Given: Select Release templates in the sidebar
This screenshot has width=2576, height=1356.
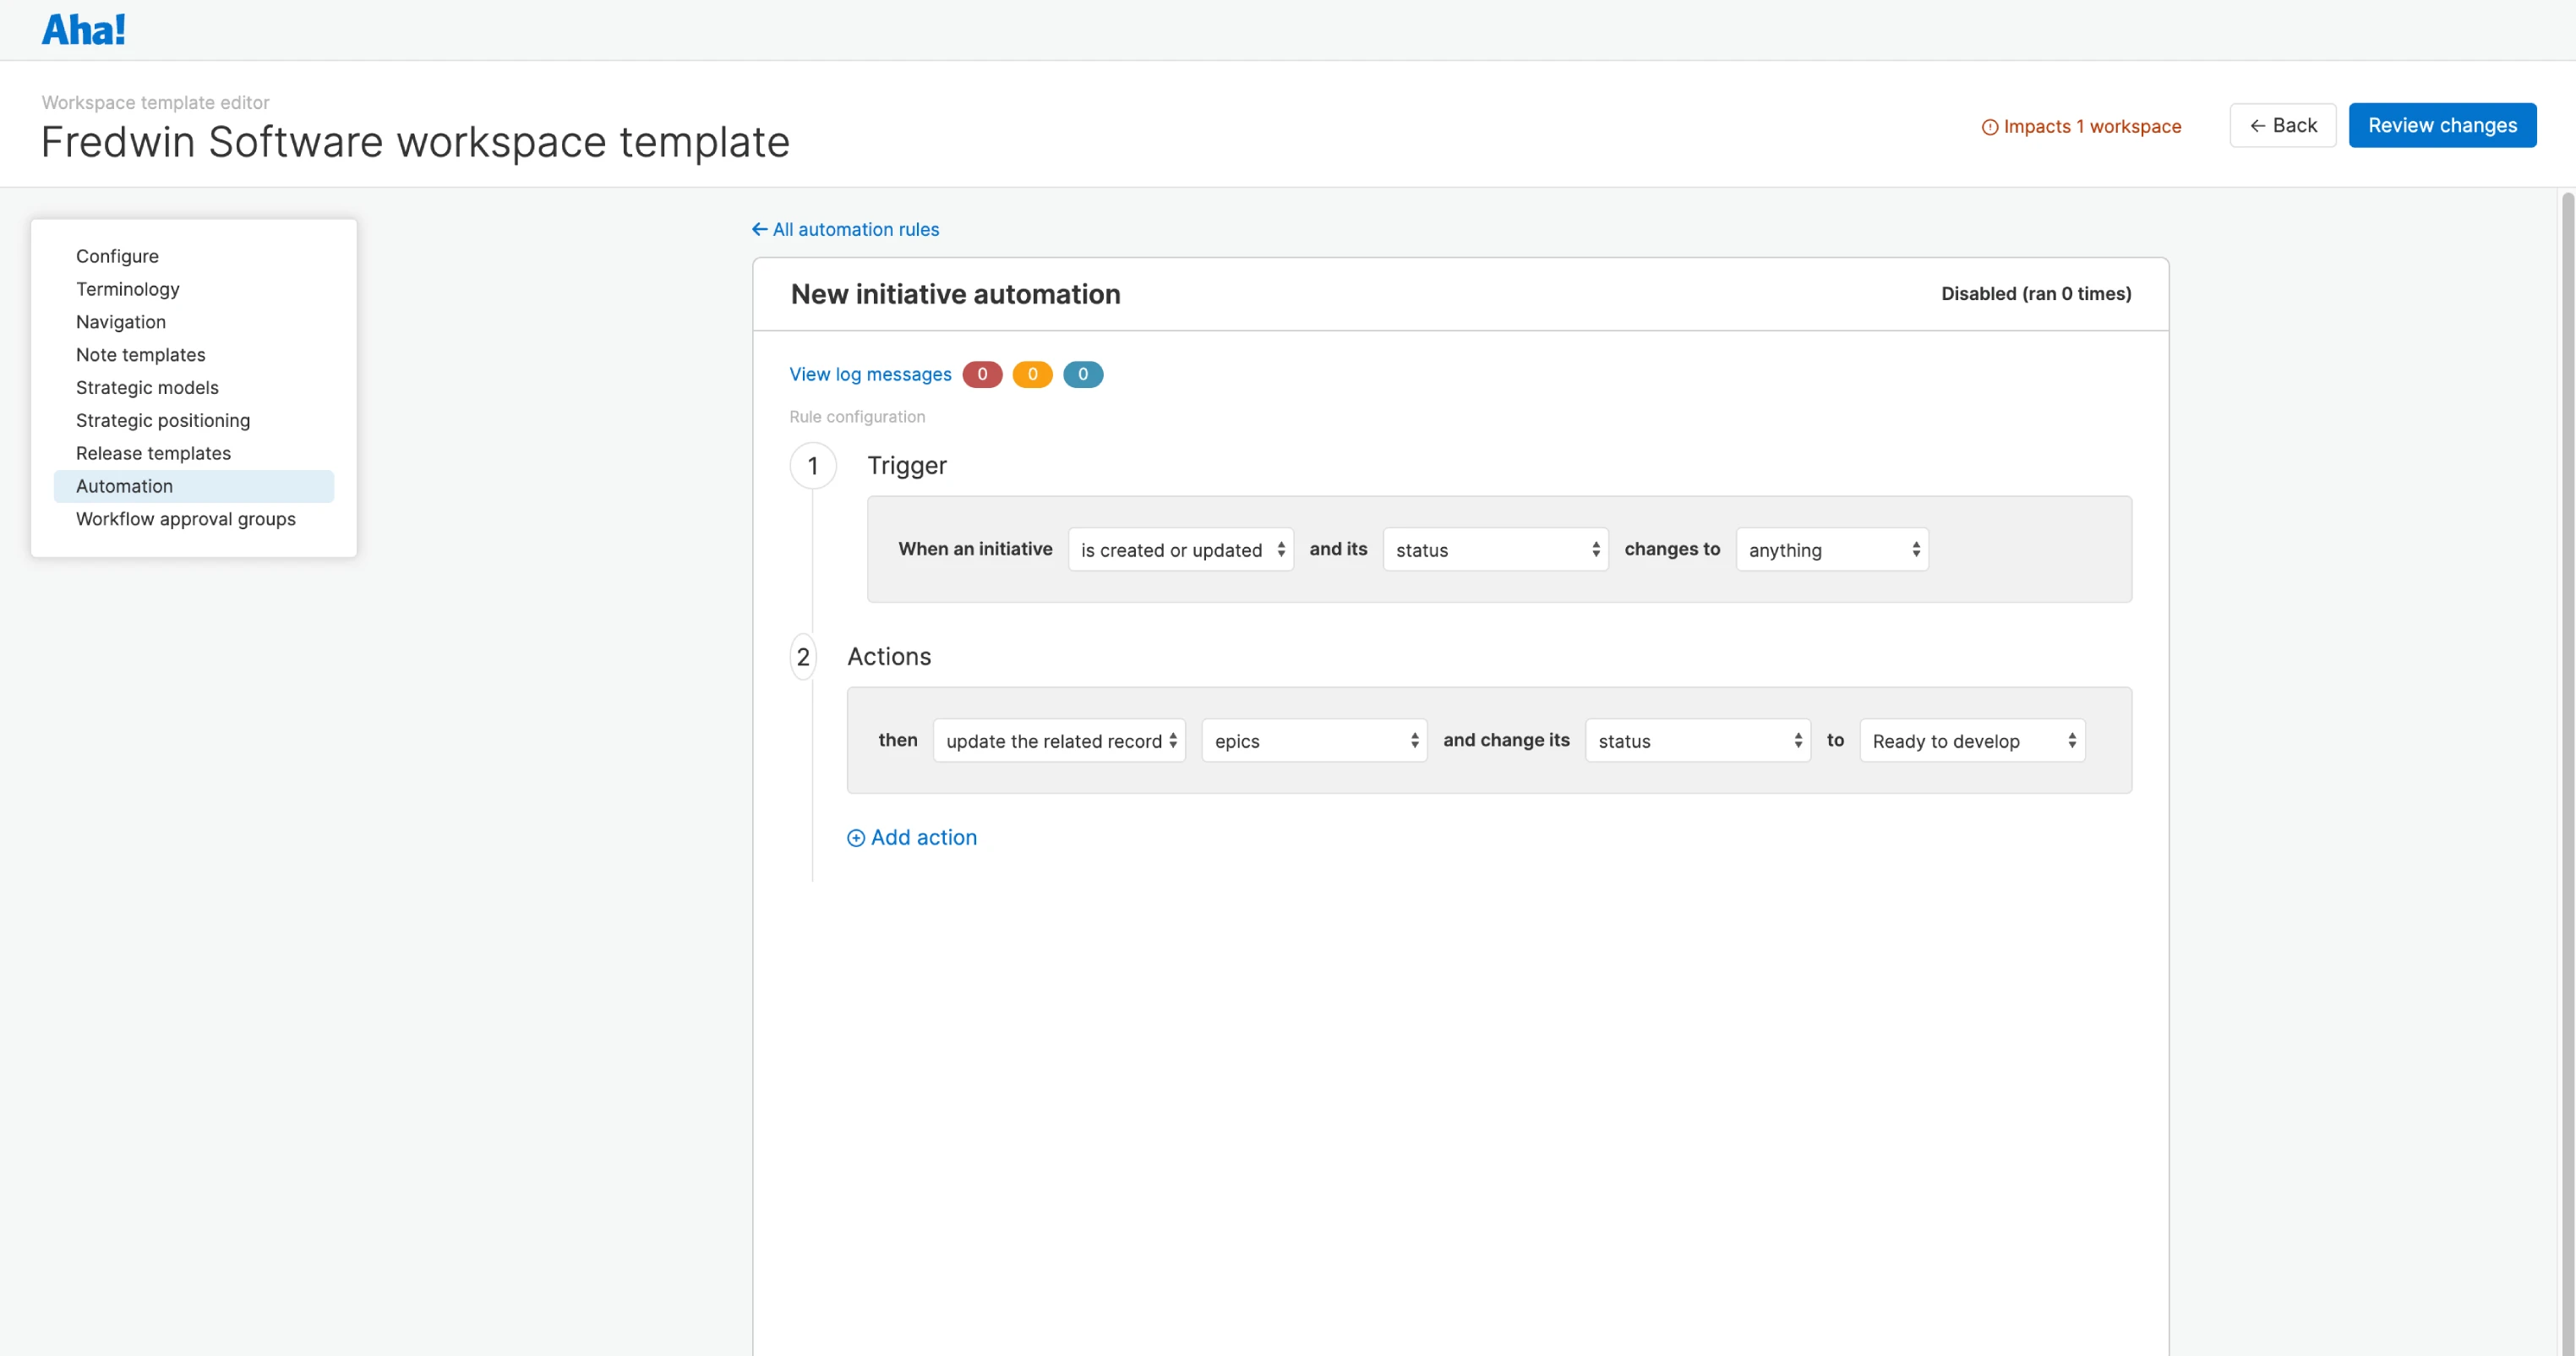Looking at the screenshot, I should (x=153, y=453).
